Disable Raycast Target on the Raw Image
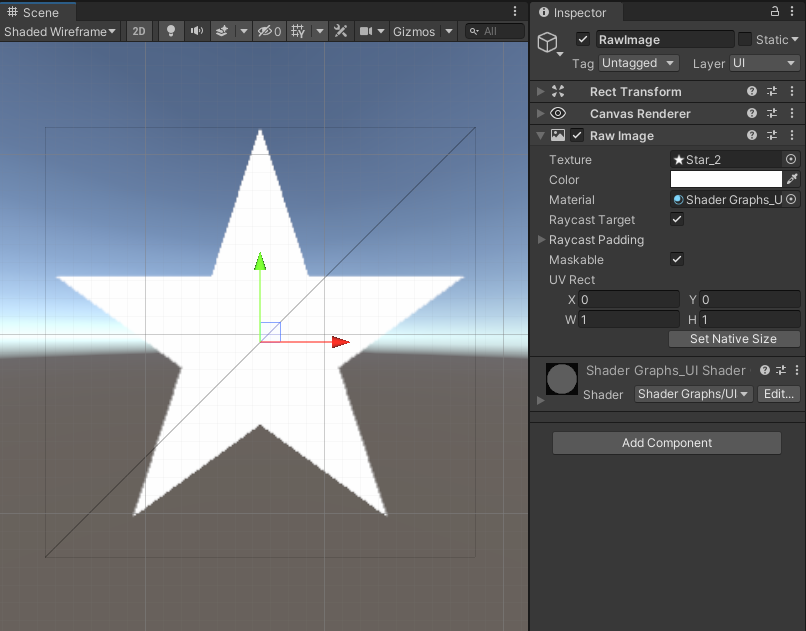 677,220
